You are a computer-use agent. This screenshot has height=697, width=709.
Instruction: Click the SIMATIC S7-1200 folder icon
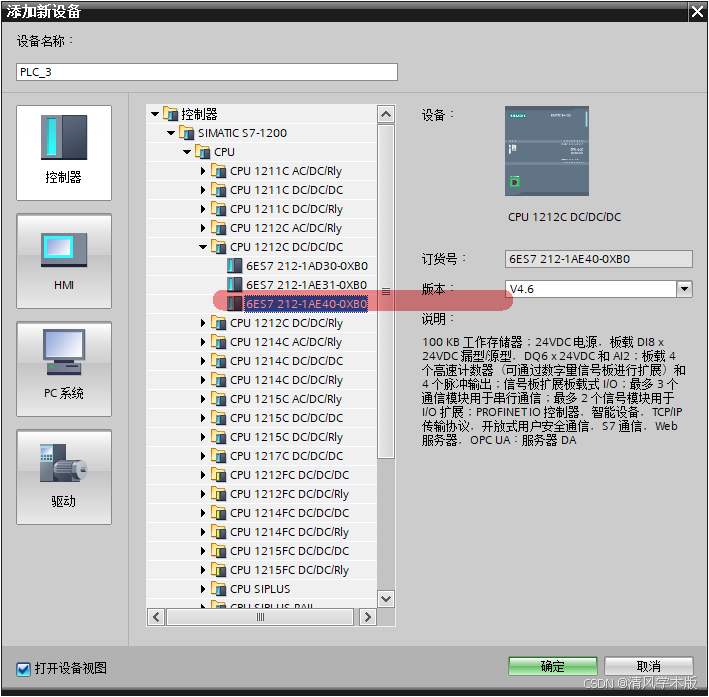point(186,133)
